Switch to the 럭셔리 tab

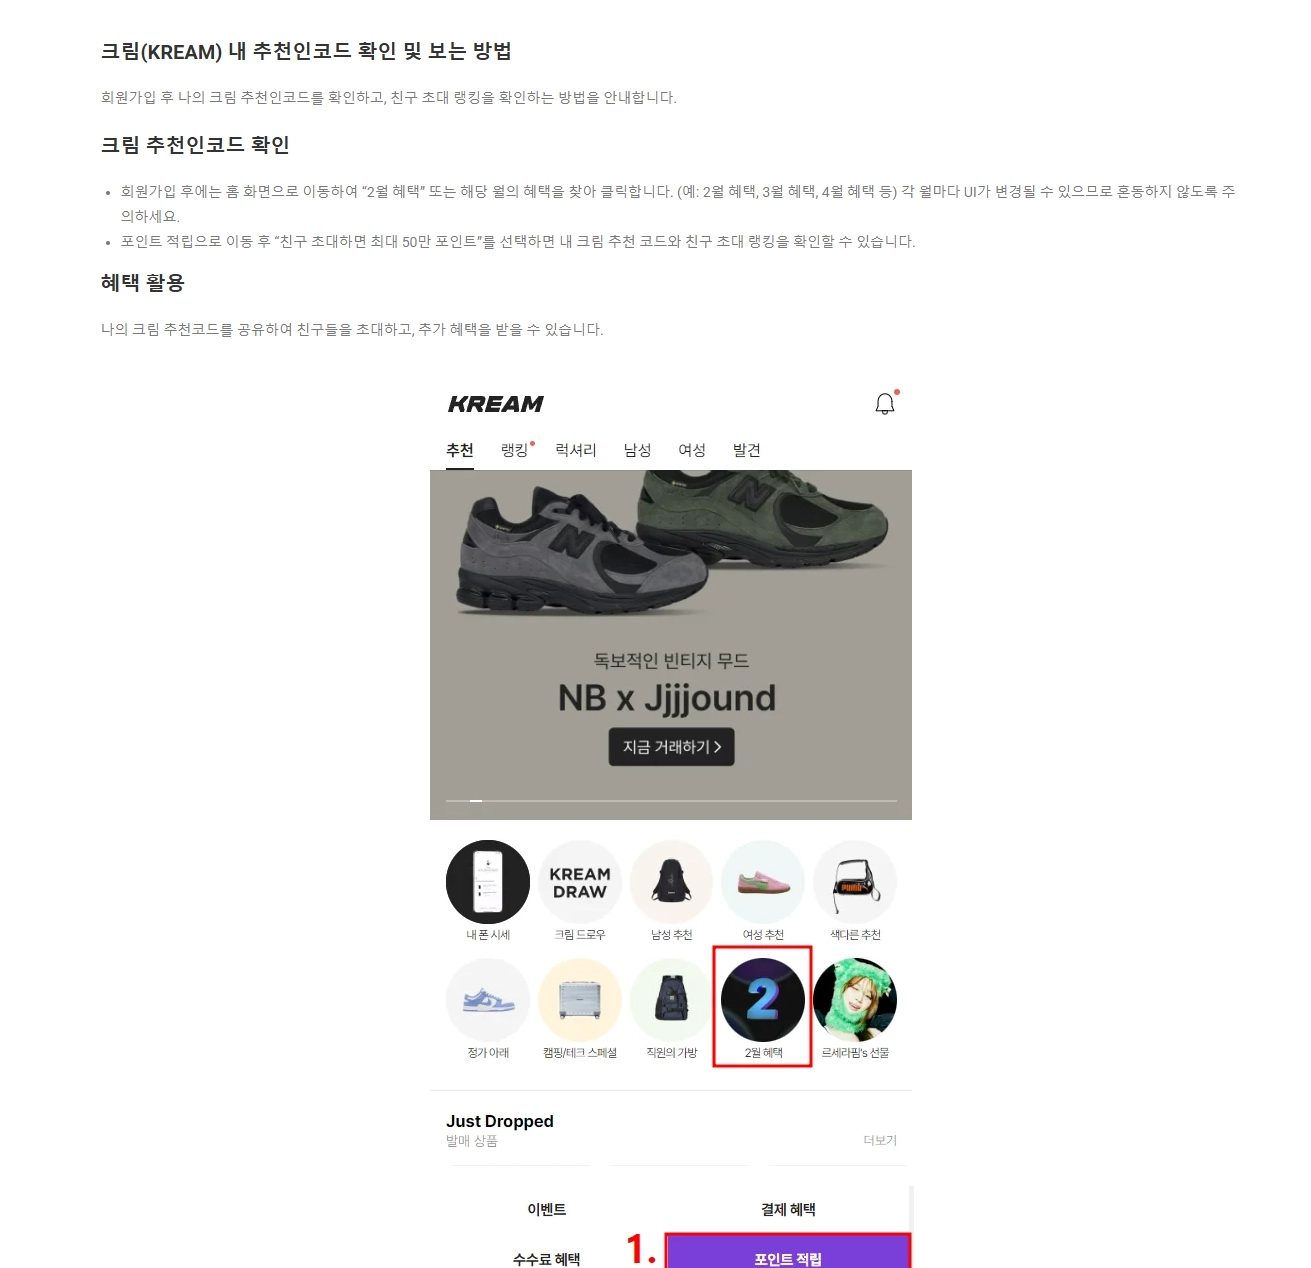click(x=576, y=450)
